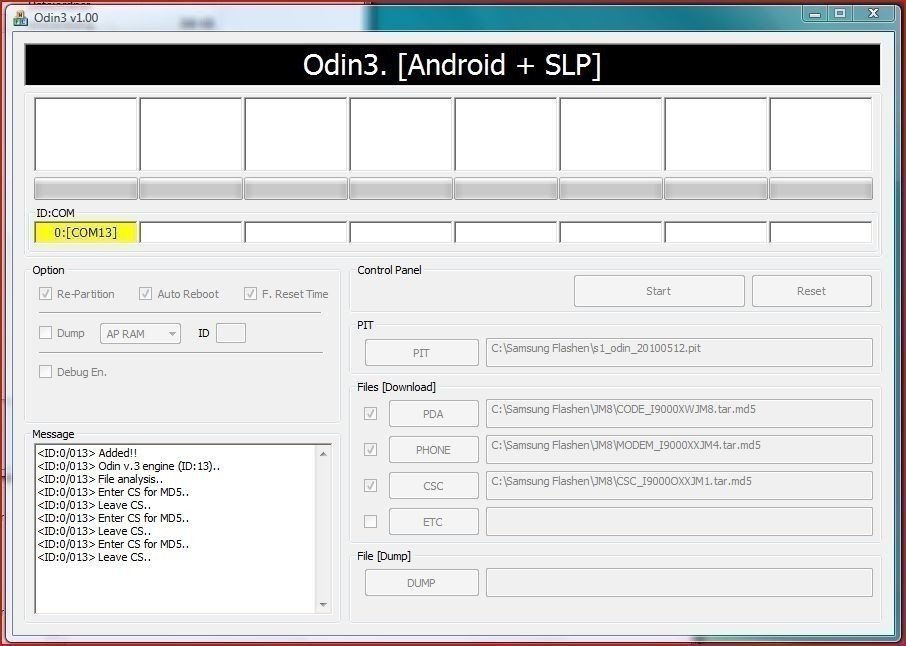Click the Odin3 app icon in title bar
The image size is (906, 646).
click(x=21, y=18)
